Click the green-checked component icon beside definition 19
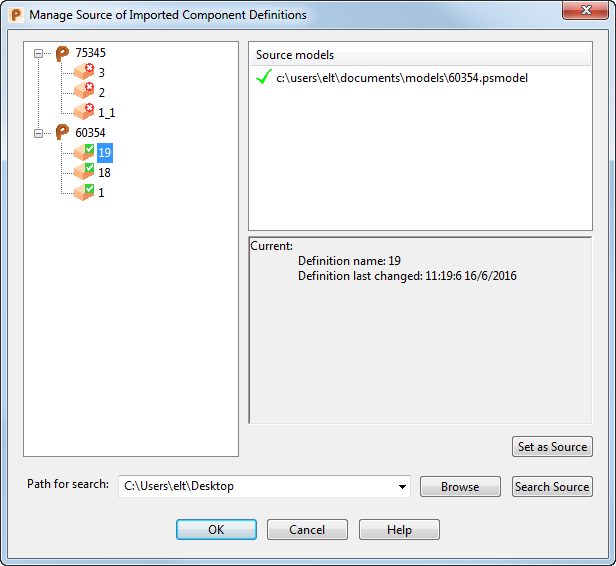Viewport: 616px width, 566px height. pyautogui.click(x=84, y=152)
